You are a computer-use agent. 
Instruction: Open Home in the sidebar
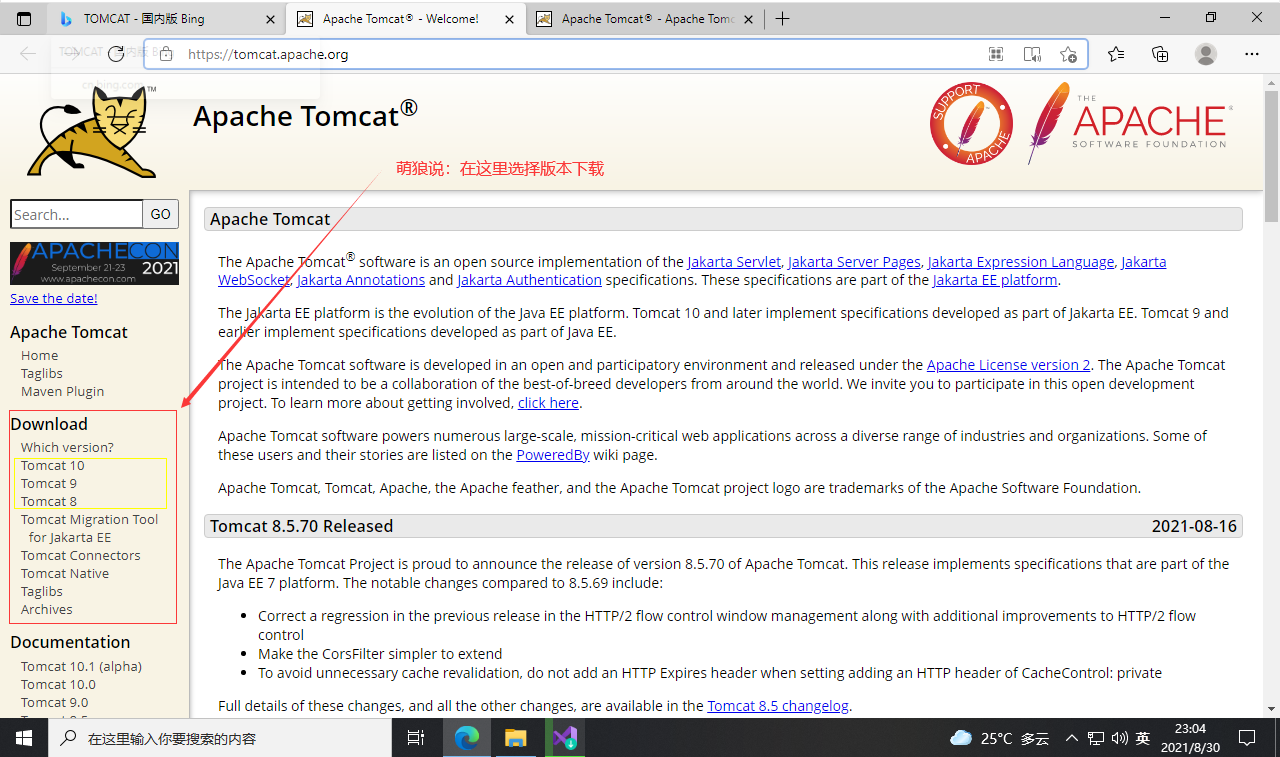[x=39, y=355]
